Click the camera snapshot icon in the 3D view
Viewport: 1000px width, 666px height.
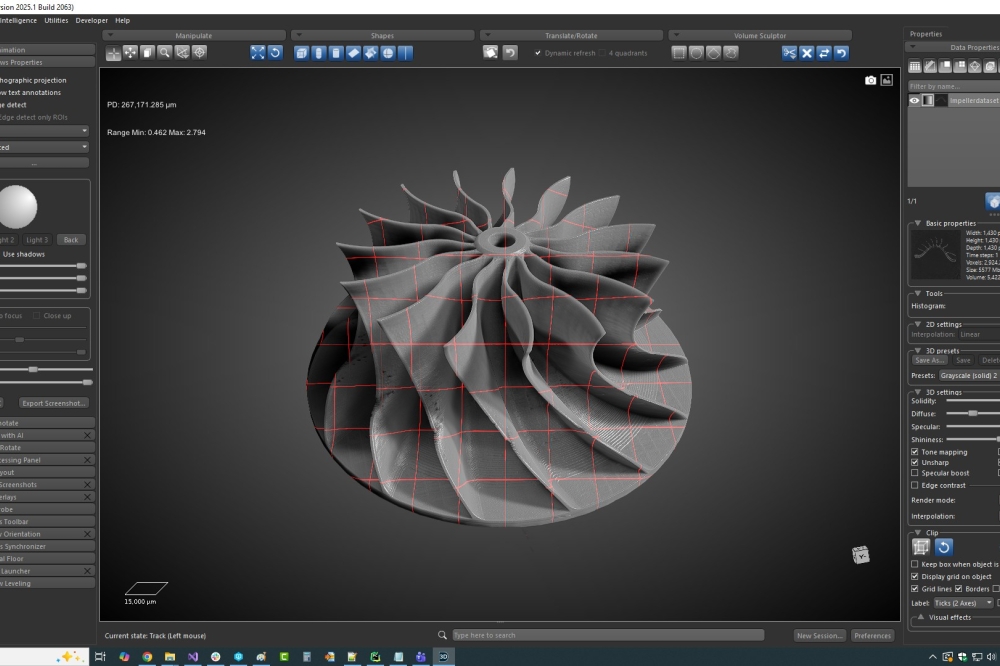pyautogui.click(x=870, y=80)
